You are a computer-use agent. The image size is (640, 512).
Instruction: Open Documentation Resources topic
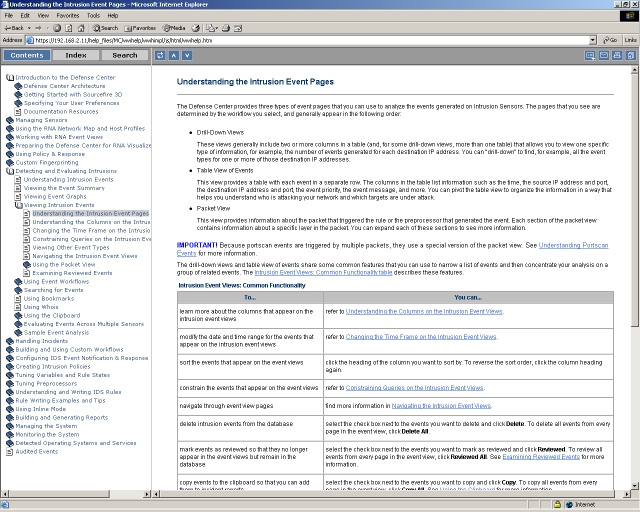tap(61, 111)
